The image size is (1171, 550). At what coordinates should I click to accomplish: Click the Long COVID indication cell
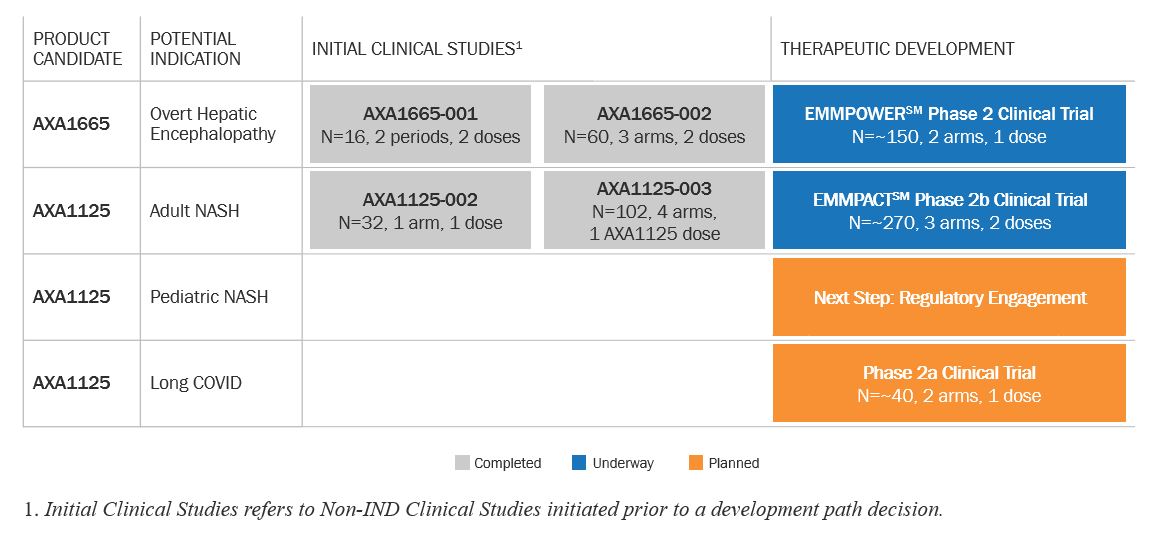click(x=196, y=383)
